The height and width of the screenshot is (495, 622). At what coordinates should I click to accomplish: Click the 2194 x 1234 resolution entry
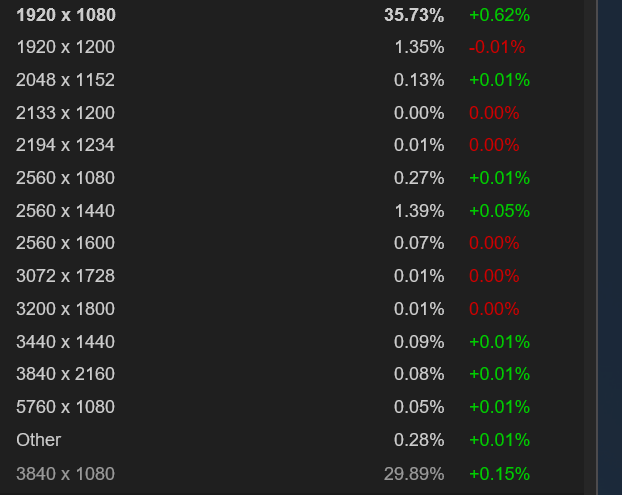pyautogui.click(x=66, y=145)
